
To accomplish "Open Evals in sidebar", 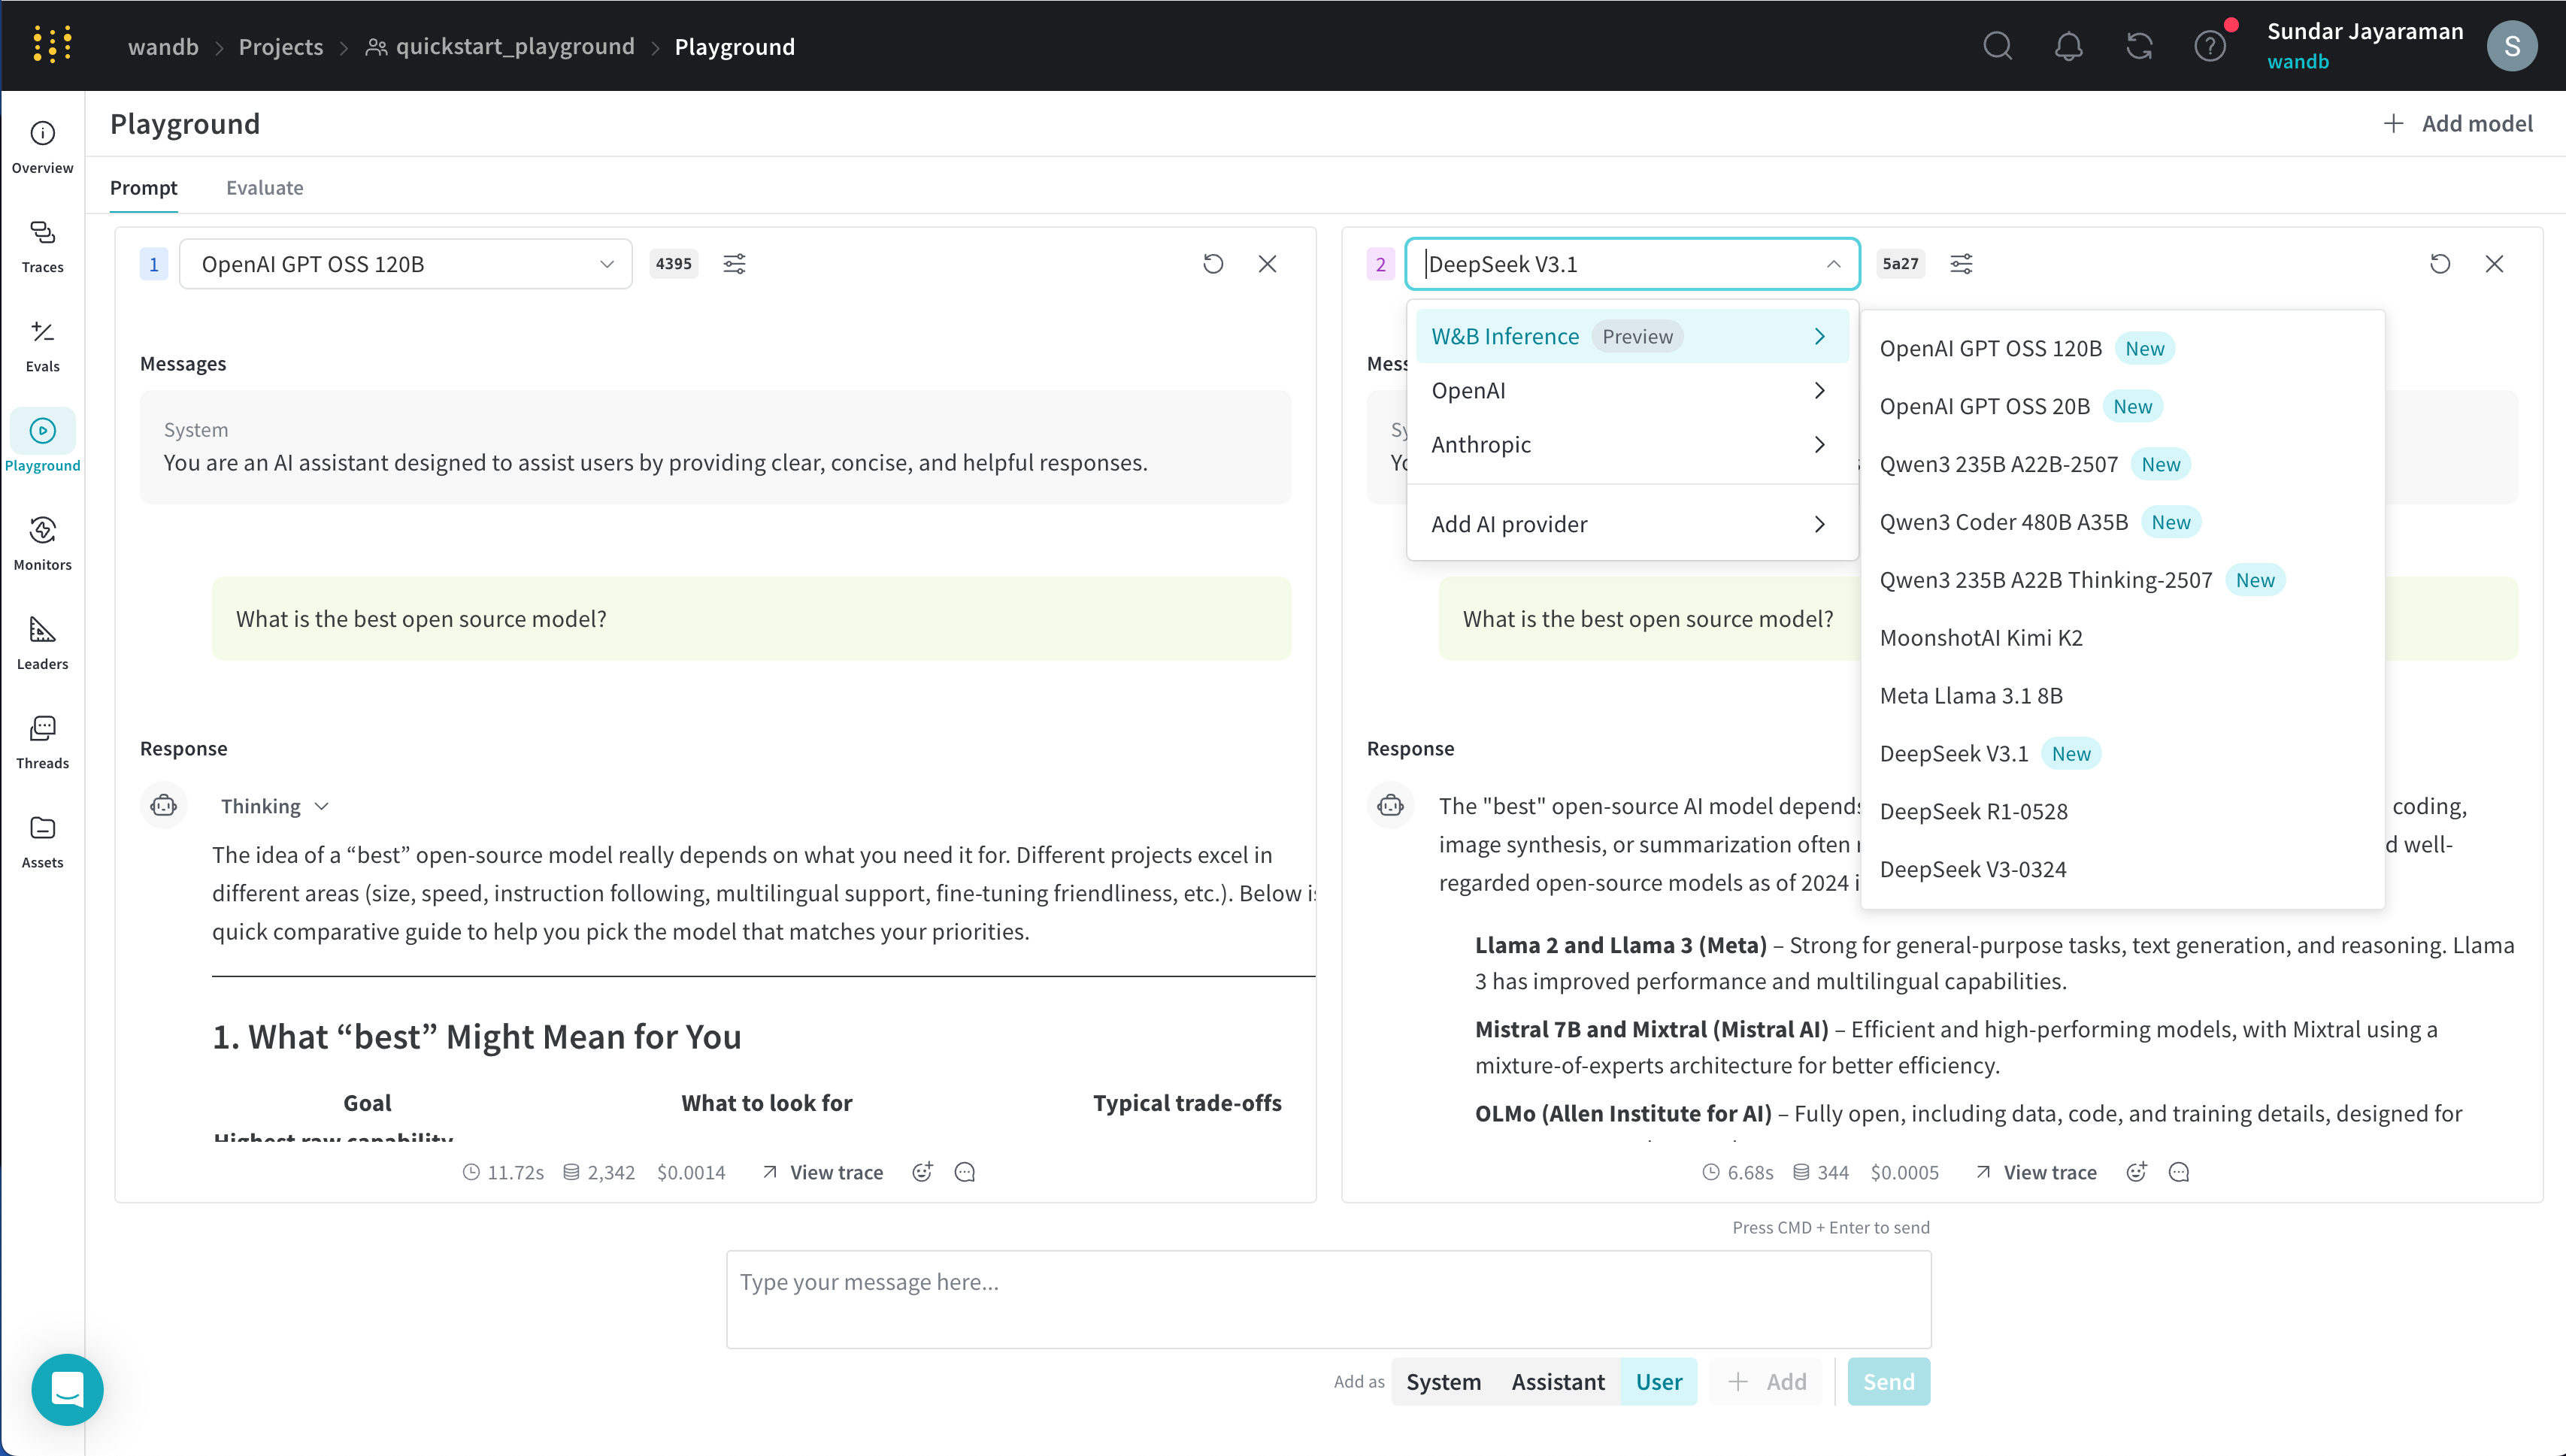I will (x=42, y=346).
